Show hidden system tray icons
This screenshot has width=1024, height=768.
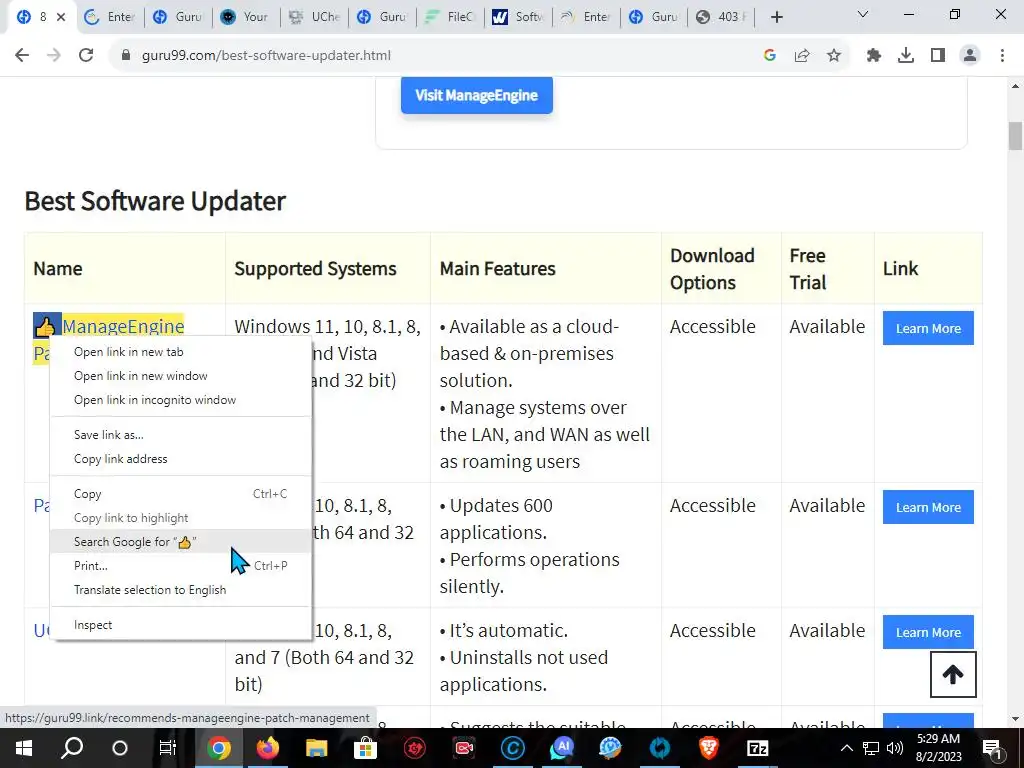coord(846,748)
